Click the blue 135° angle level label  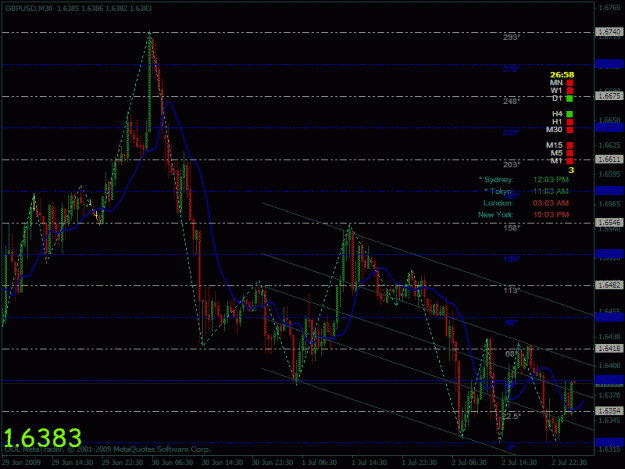(511, 259)
